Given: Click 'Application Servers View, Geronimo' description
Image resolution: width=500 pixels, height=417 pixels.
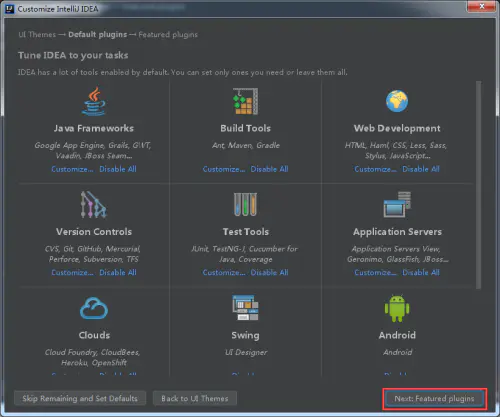Looking at the screenshot, I should 397,254.
